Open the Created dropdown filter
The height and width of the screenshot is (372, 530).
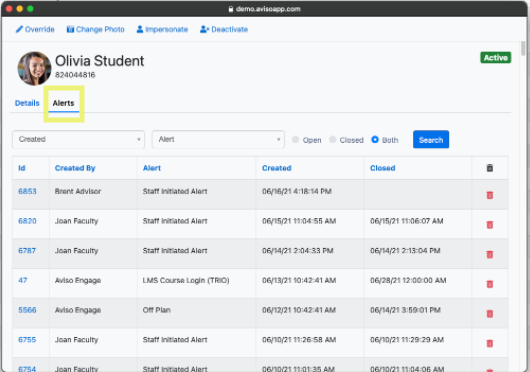point(78,139)
